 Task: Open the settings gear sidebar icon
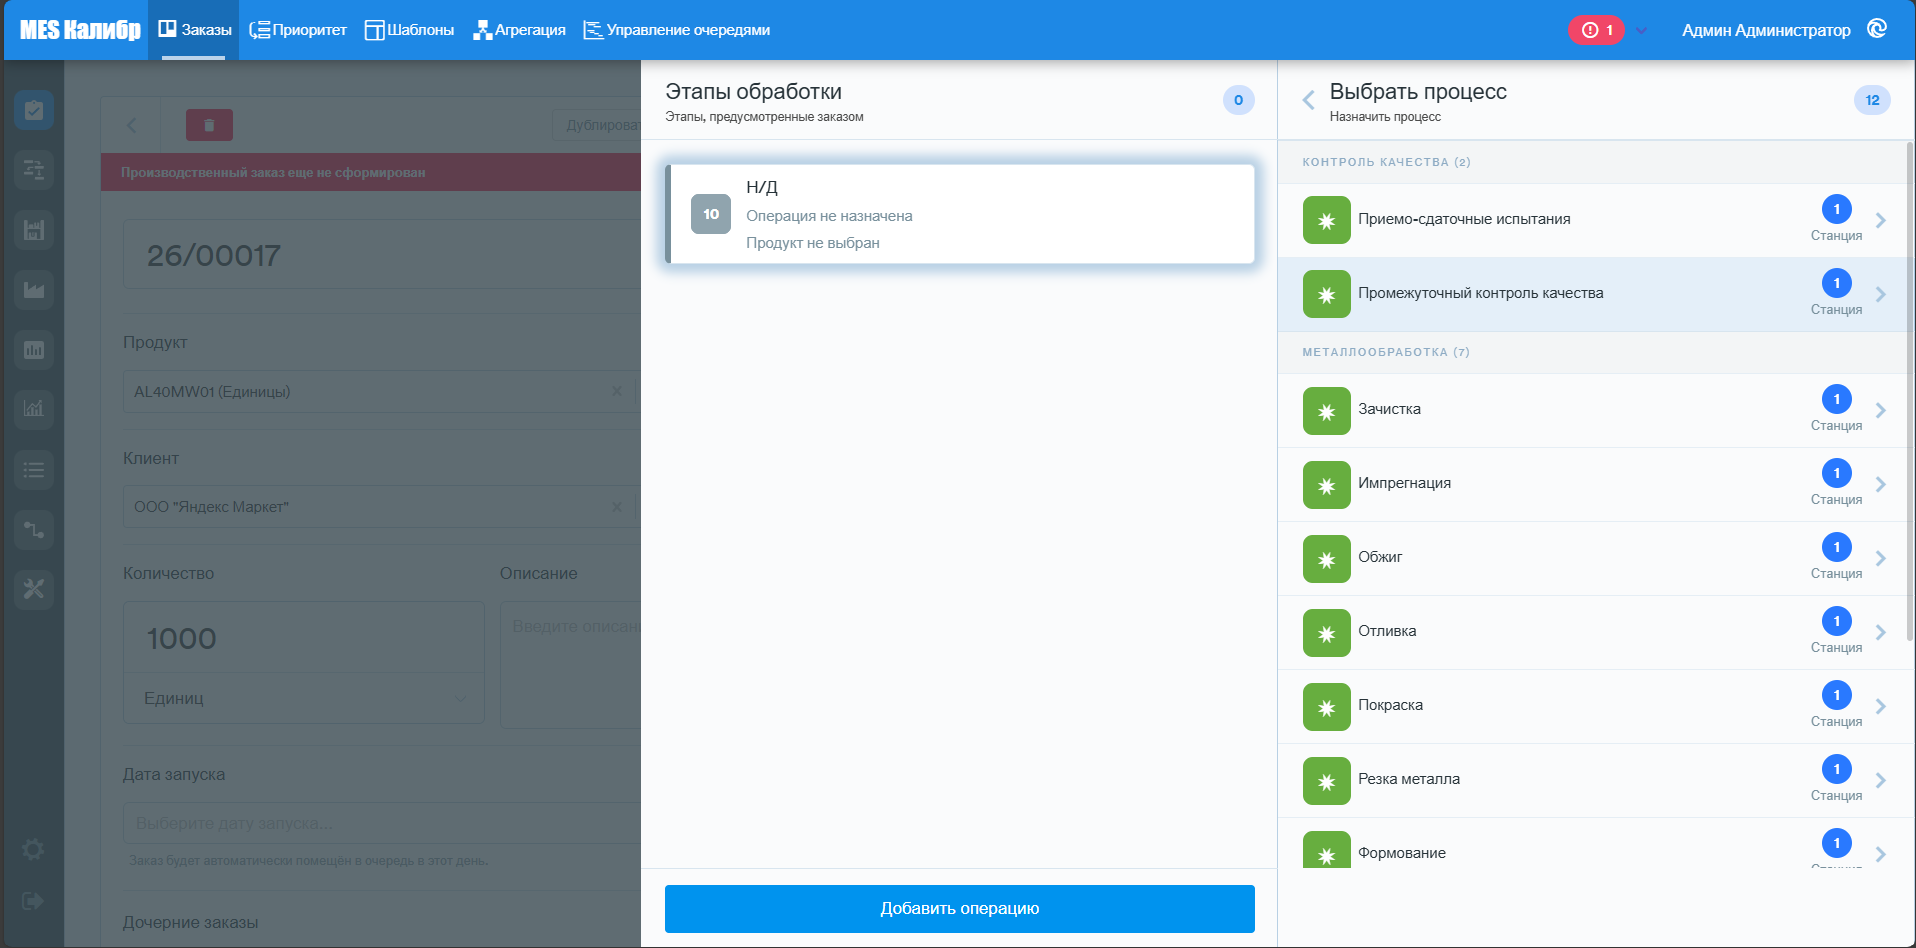click(x=33, y=850)
